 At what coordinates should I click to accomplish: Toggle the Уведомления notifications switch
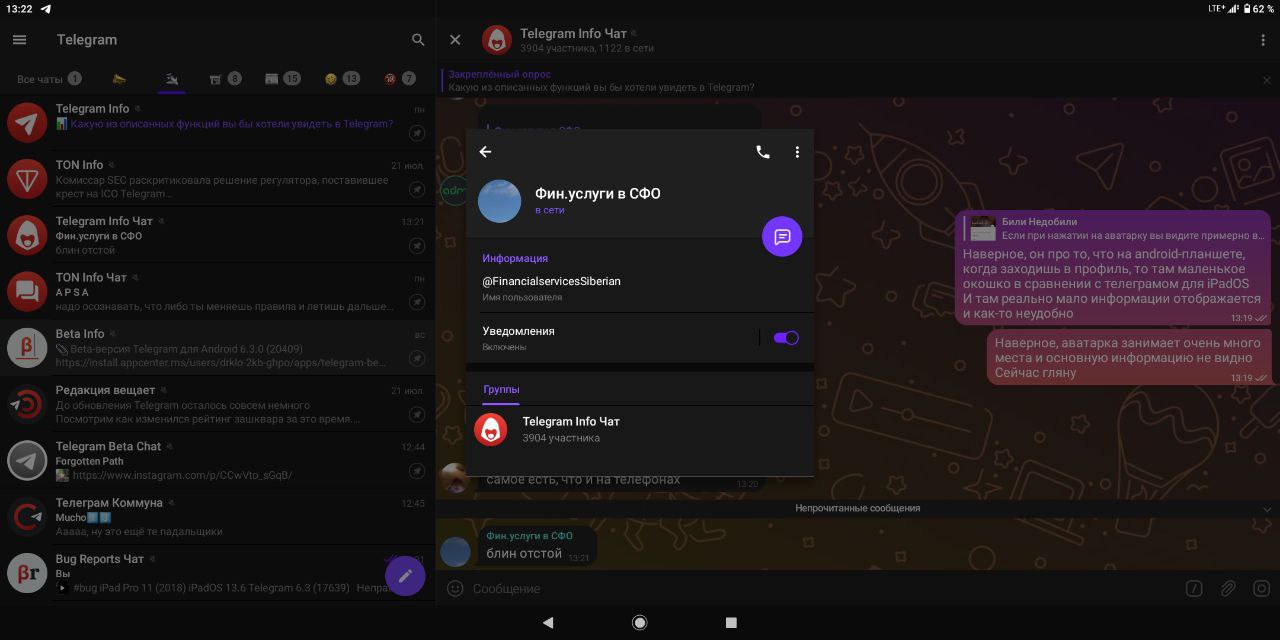786,338
